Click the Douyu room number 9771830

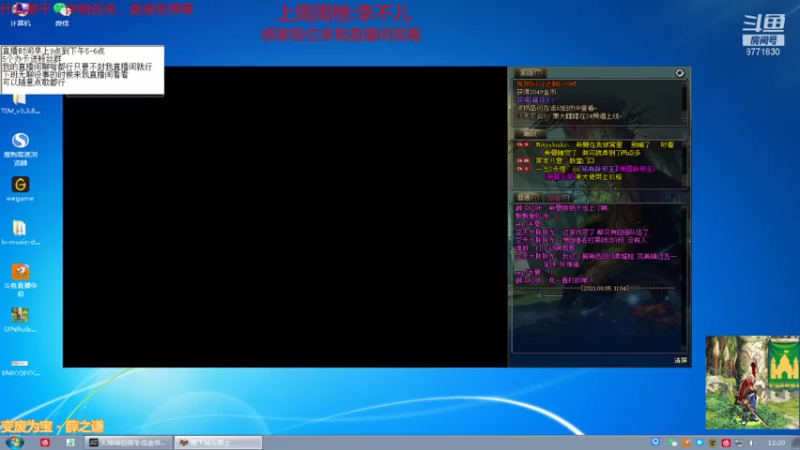coord(763,52)
